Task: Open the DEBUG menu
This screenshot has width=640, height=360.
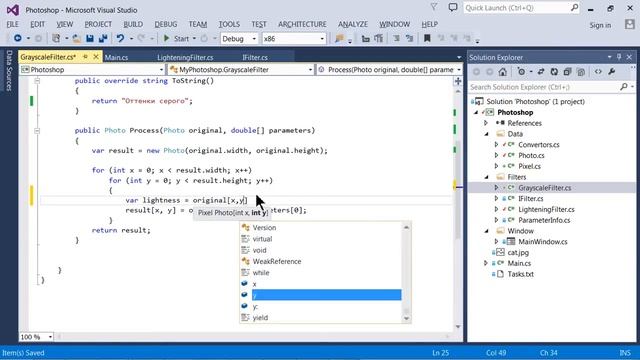Action: [166, 24]
